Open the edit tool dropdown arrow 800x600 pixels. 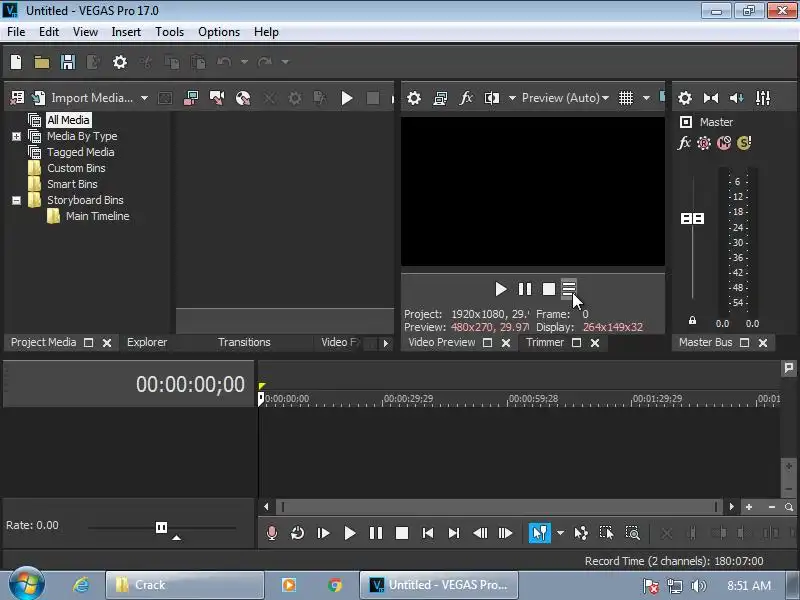560,533
